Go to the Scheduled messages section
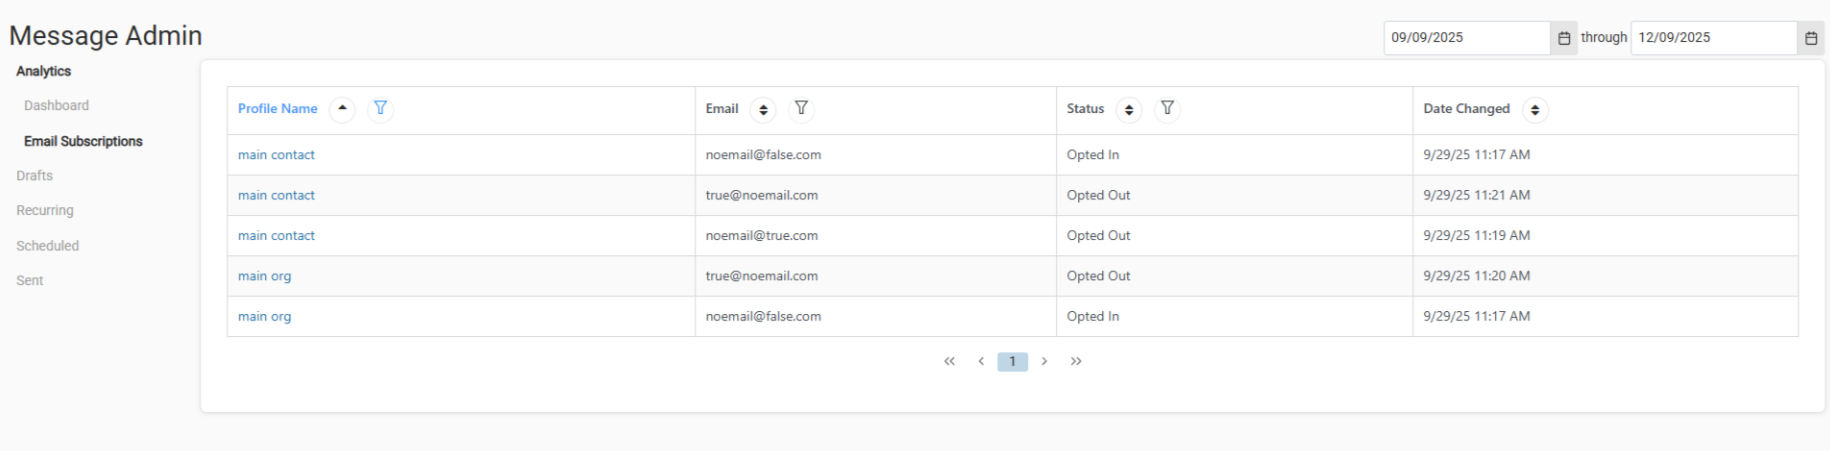This screenshot has width=1830, height=451. click(47, 246)
